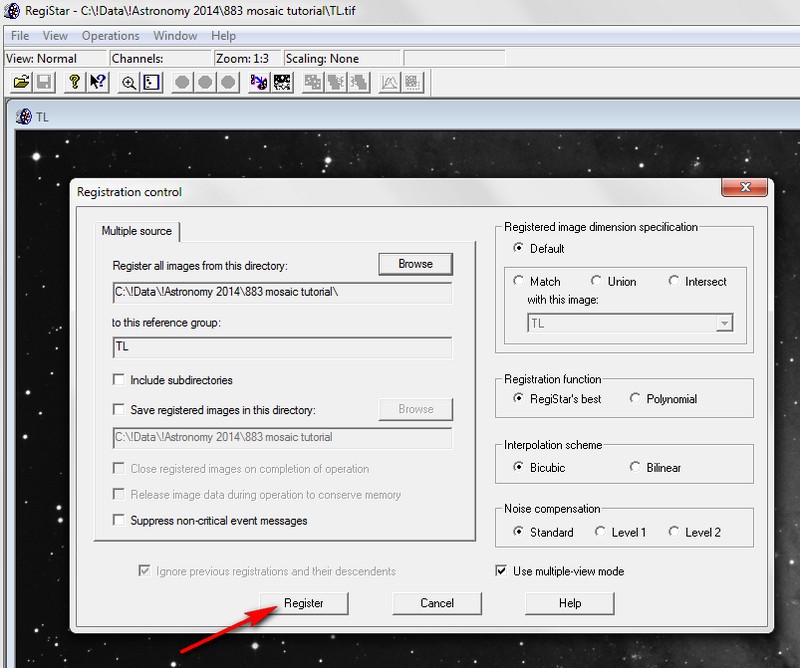Click the yellow question mark help icon
This screenshot has height=668, width=800.
tap(73, 83)
